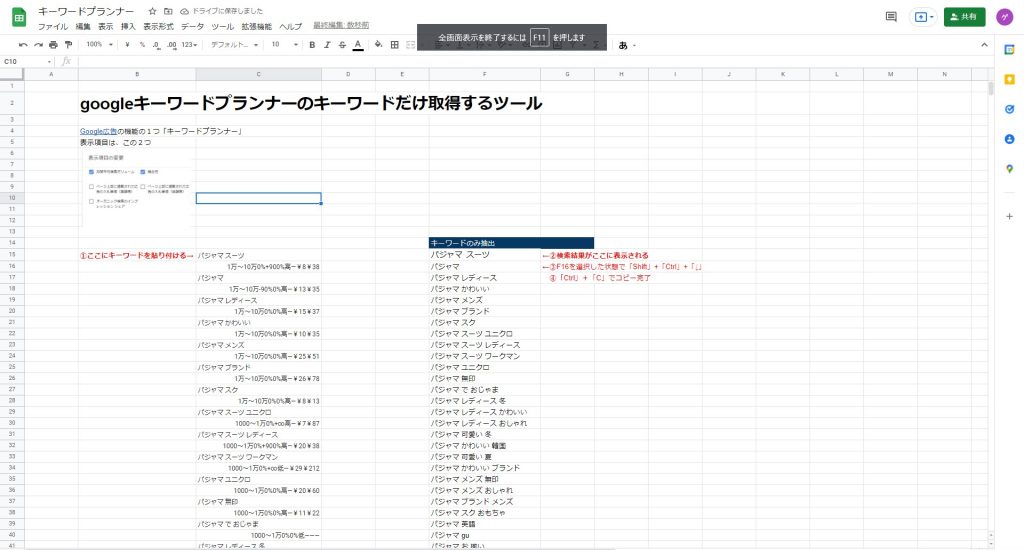
Task: Star the キーワードプランナー document
Action: click(x=152, y=10)
